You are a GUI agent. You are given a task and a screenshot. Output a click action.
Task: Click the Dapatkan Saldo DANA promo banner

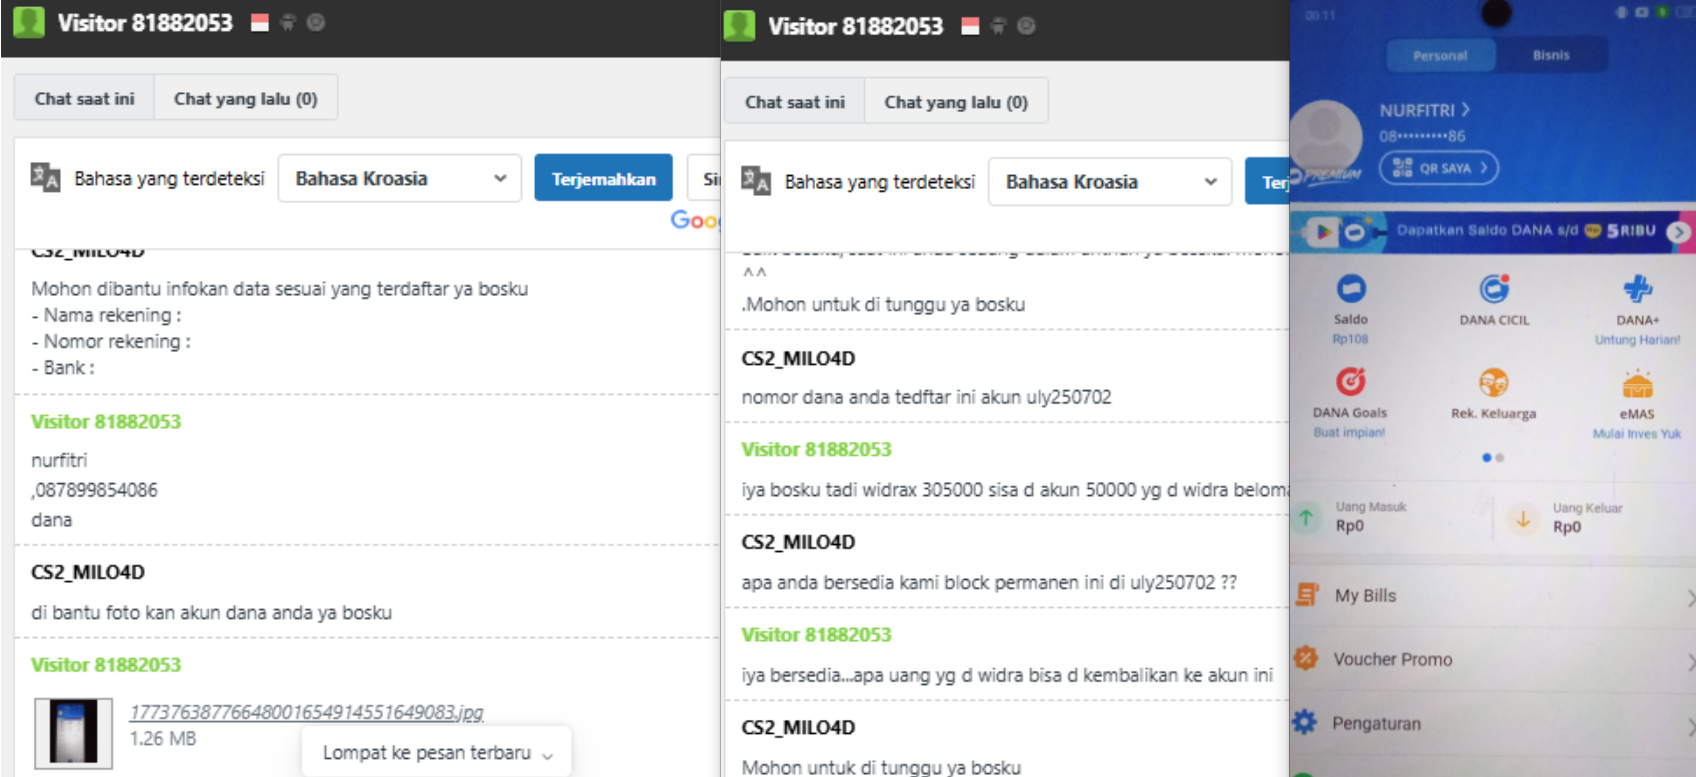click(1492, 231)
